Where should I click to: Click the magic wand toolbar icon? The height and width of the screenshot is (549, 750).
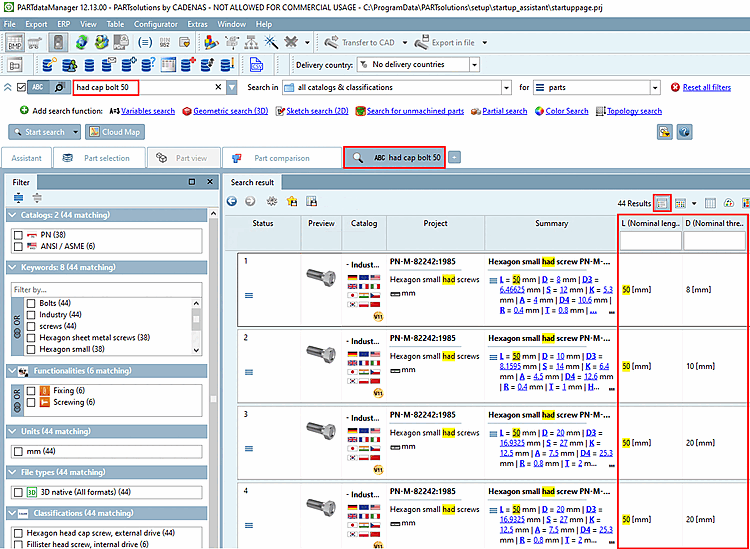[271, 43]
